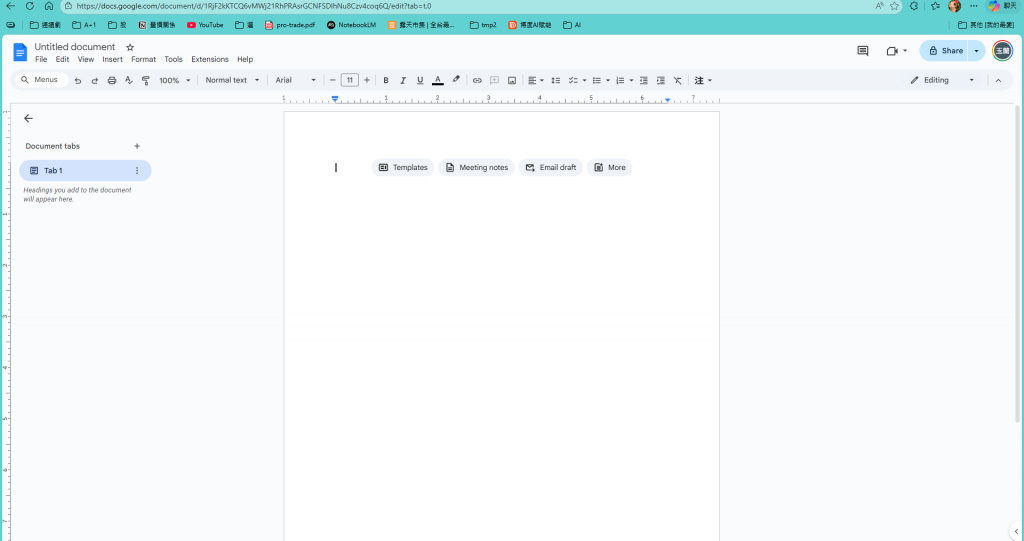Viewport: 1024px width, 541px height.
Task: Insert a link
Action: pos(477,80)
